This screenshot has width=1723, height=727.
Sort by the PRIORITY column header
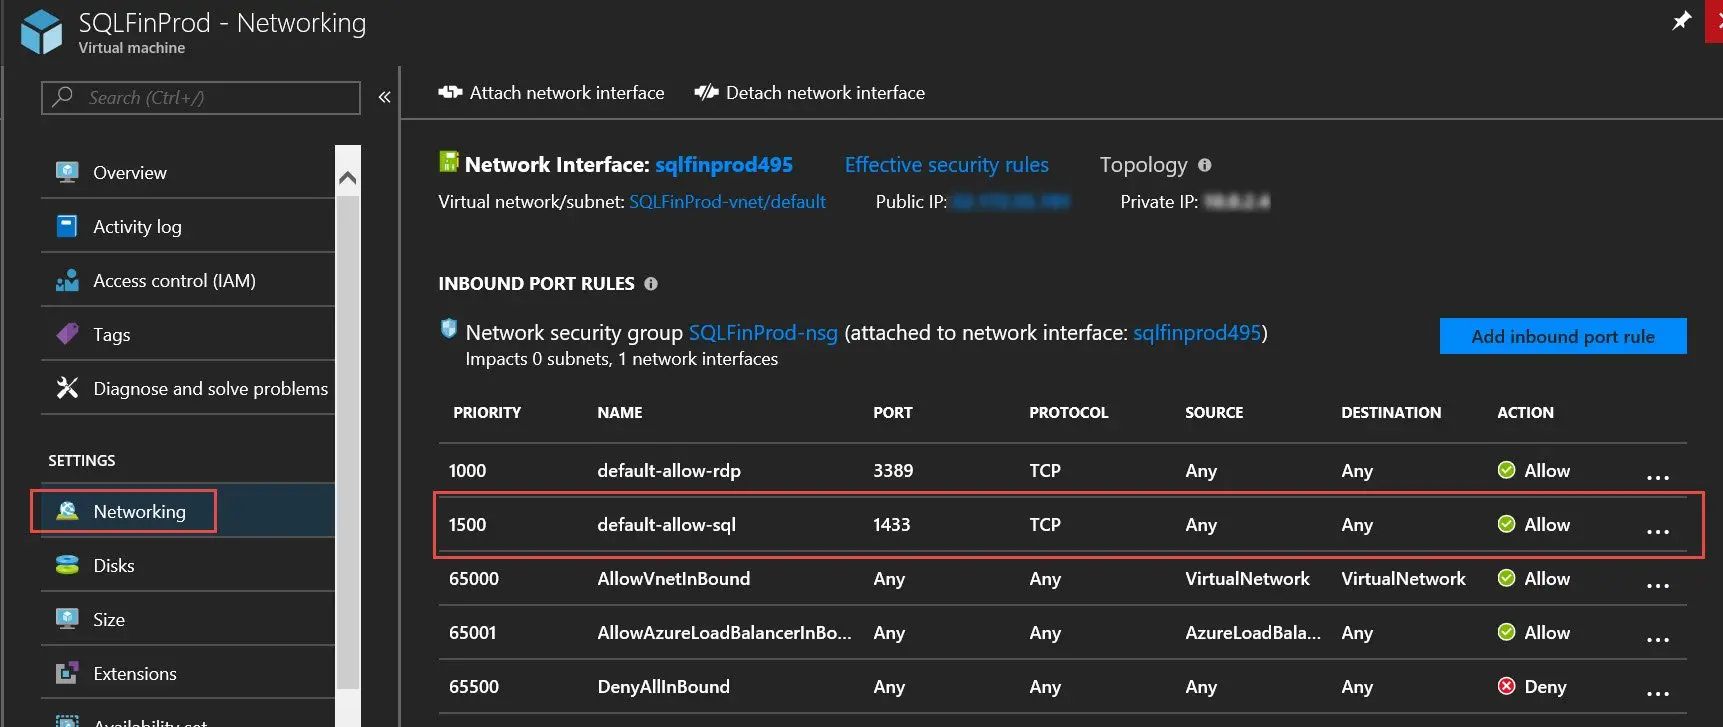(x=487, y=412)
